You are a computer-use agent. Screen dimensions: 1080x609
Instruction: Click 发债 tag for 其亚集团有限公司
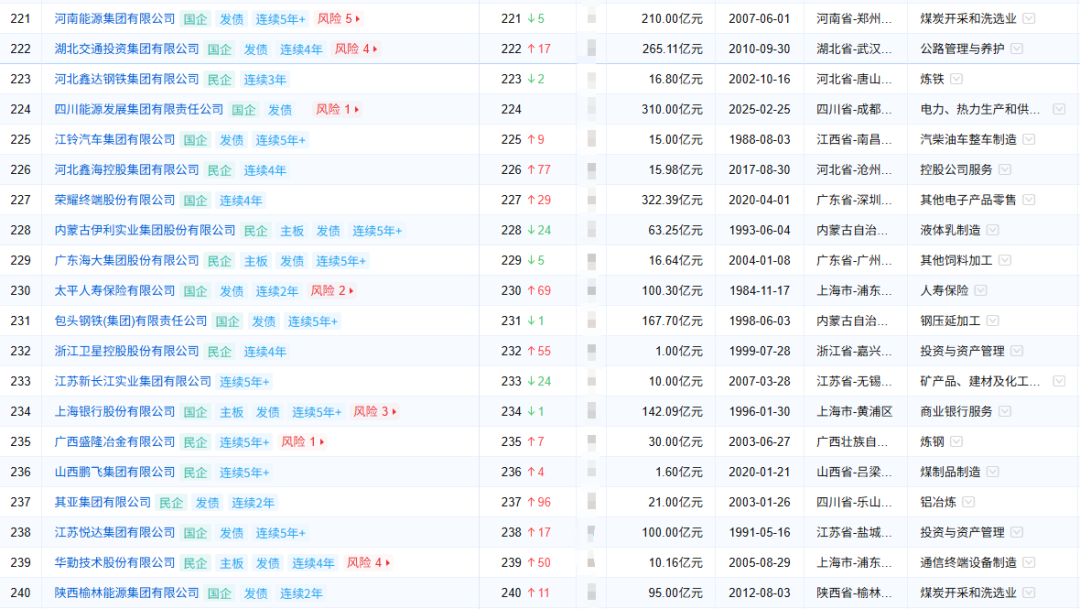pos(207,503)
